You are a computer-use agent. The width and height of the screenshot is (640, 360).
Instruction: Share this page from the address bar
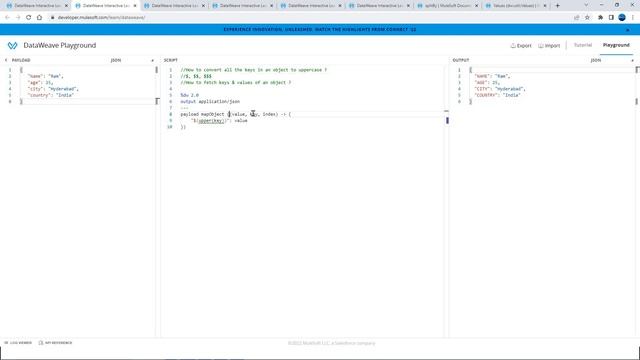[576, 18]
